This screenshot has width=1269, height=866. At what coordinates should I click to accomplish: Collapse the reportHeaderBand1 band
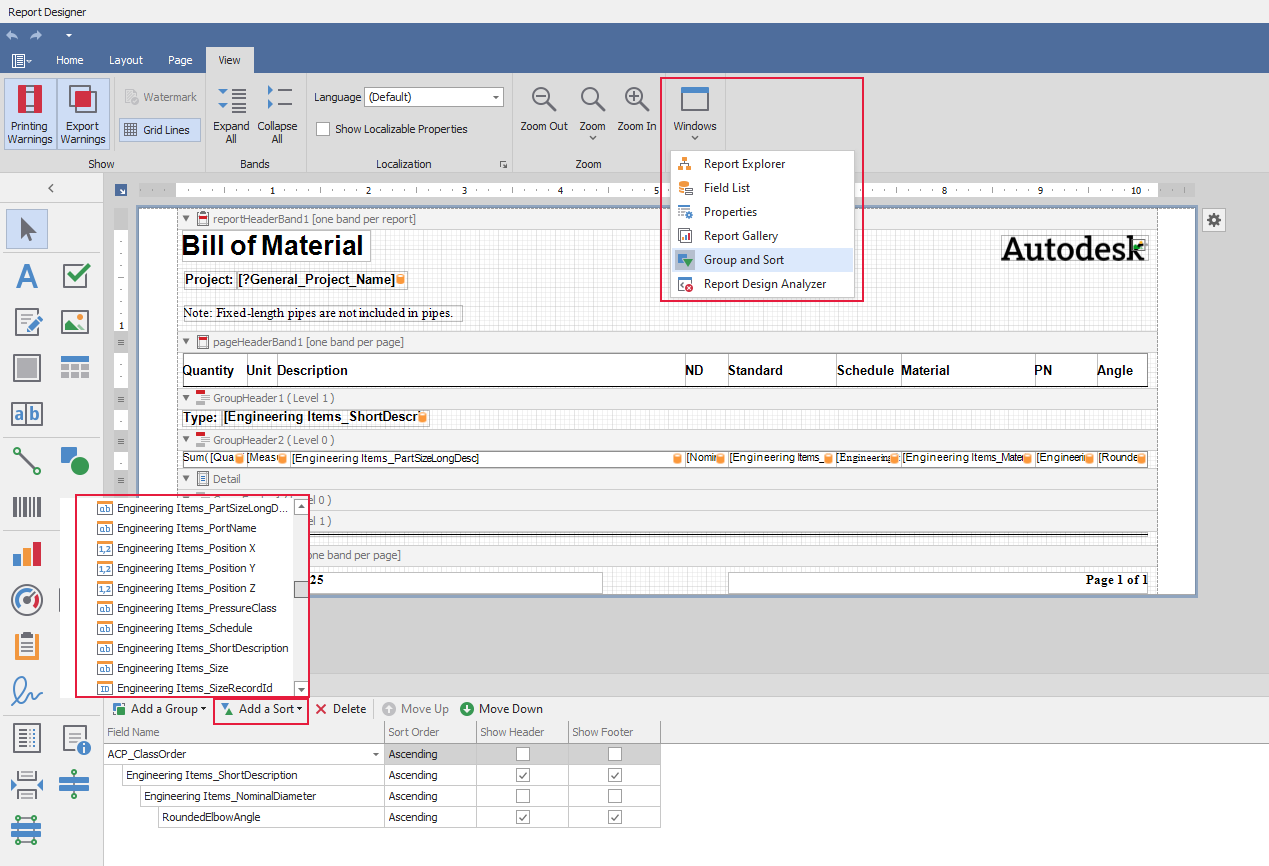[x=185, y=218]
